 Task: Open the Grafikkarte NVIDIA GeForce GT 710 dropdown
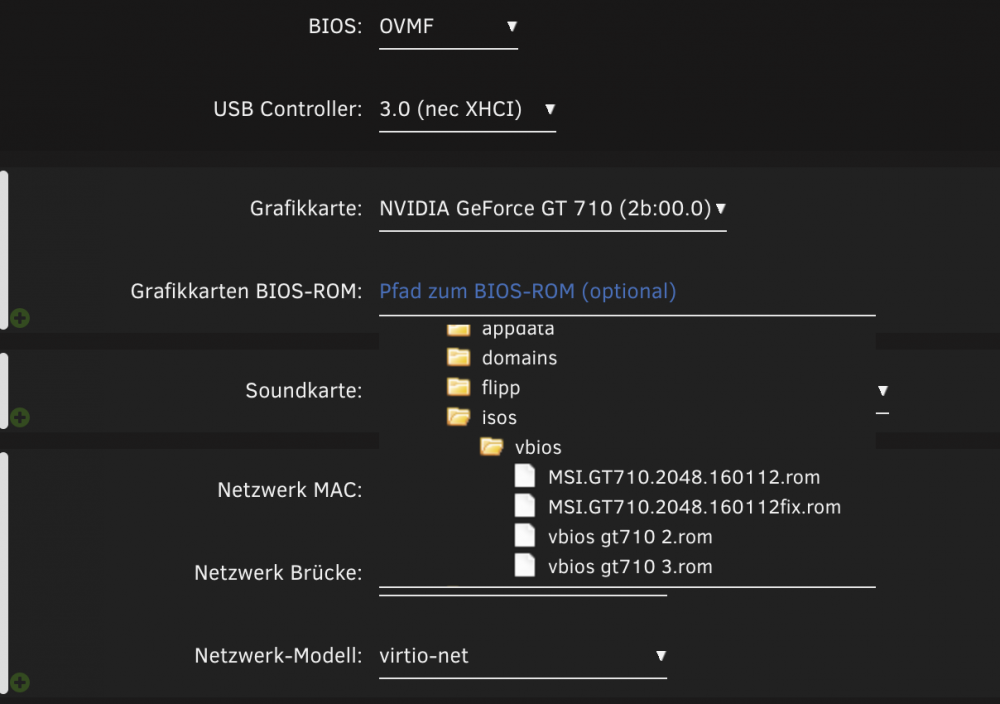click(x=552, y=209)
